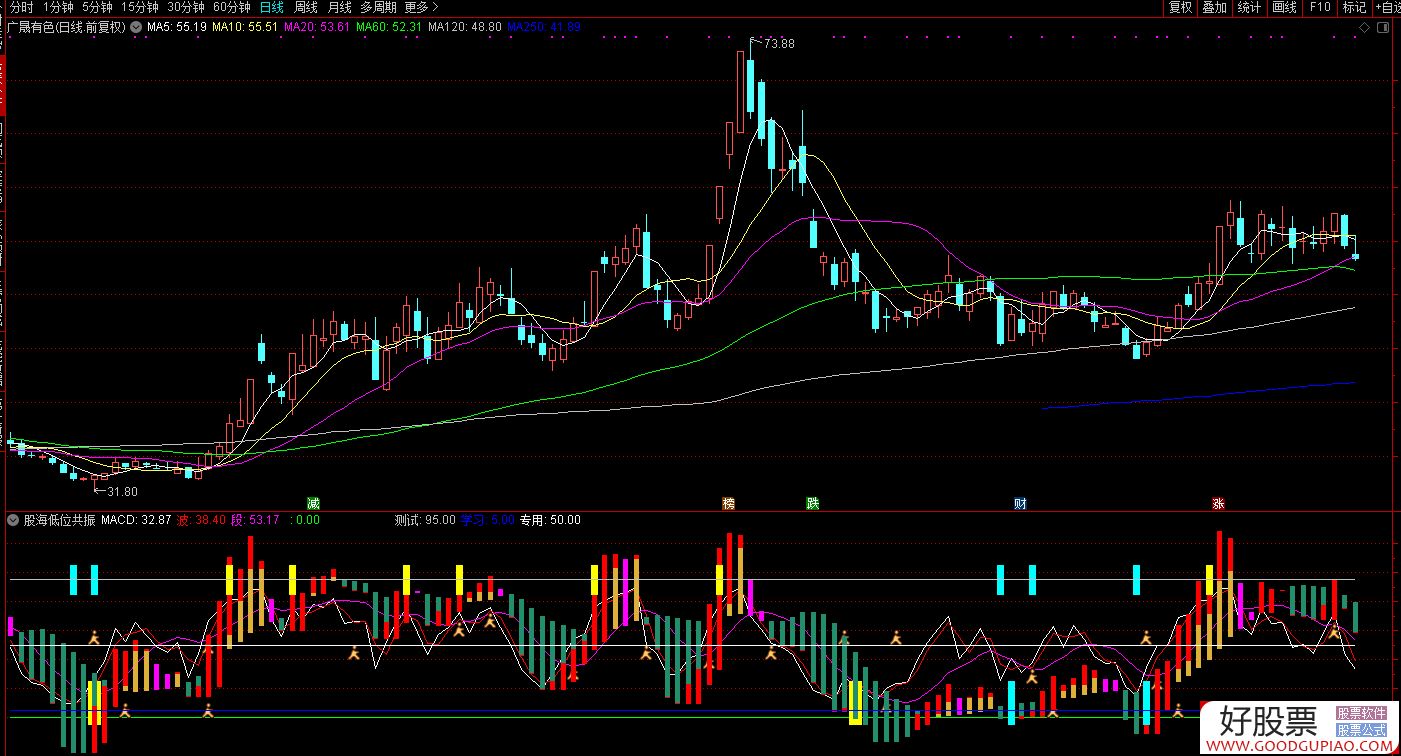Click the orange 榜 event marker

pyautogui.click(x=729, y=503)
